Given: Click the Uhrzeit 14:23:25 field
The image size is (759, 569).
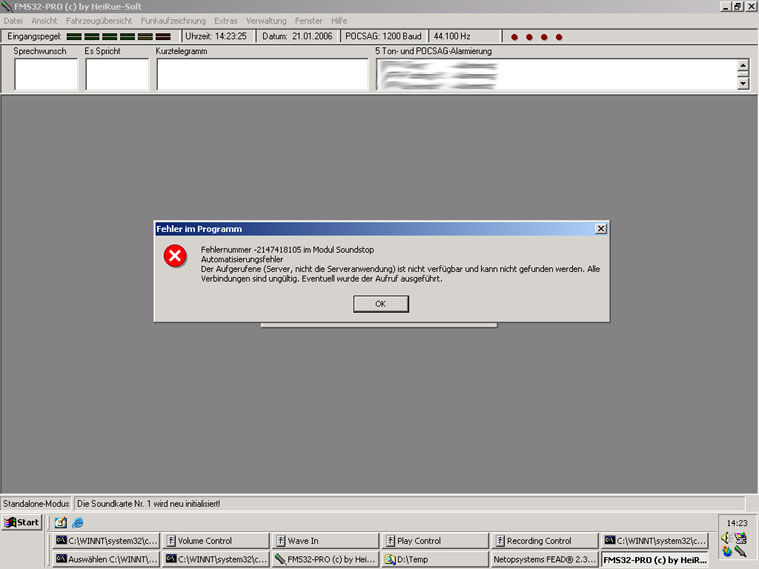Looking at the screenshot, I should pyautogui.click(x=217, y=36).
